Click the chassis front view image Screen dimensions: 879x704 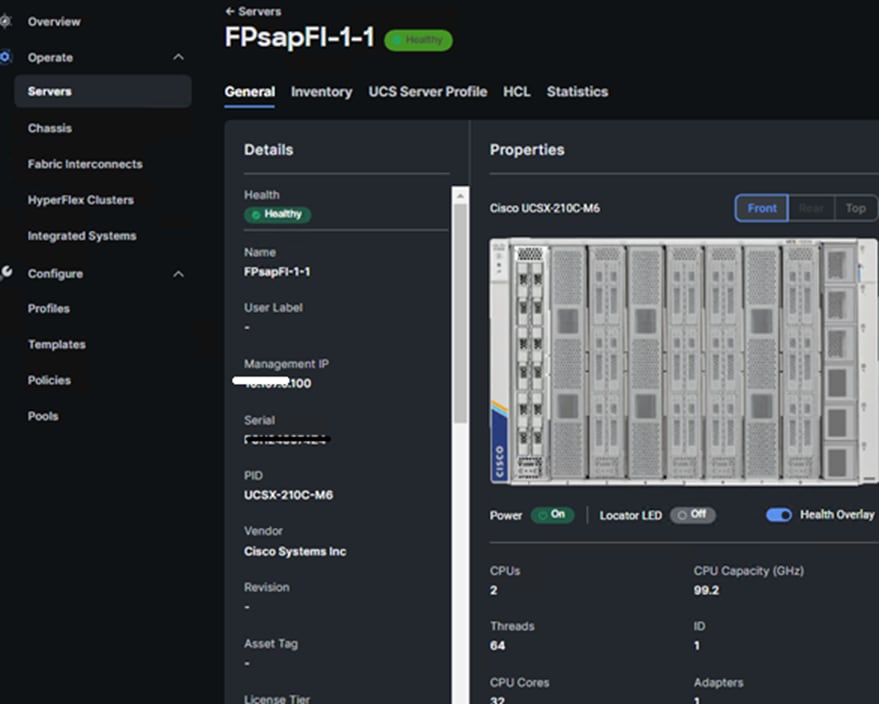point(683,362)
